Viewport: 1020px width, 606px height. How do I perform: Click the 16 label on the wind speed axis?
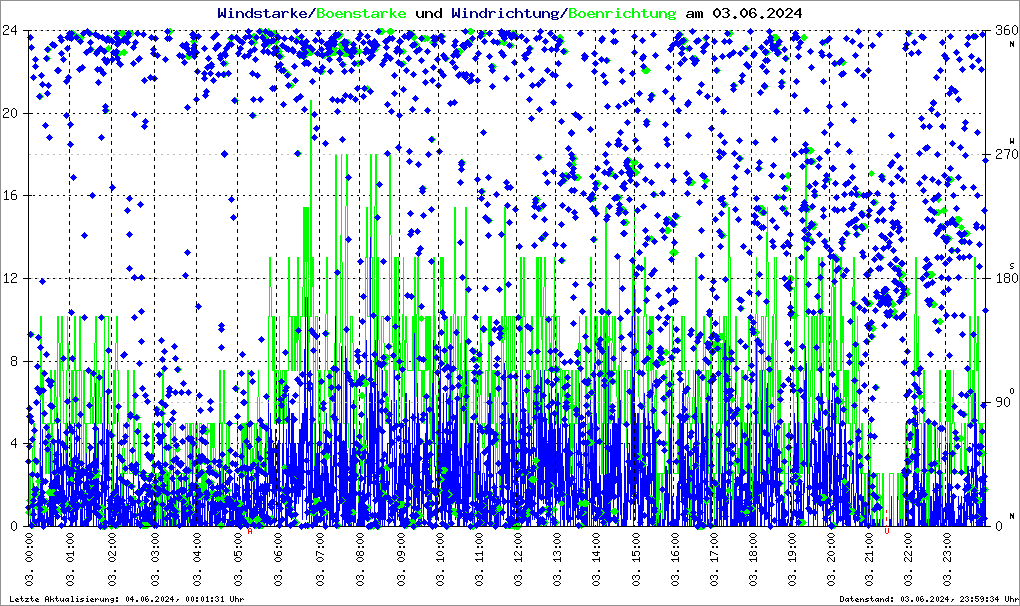pos(9,196)
